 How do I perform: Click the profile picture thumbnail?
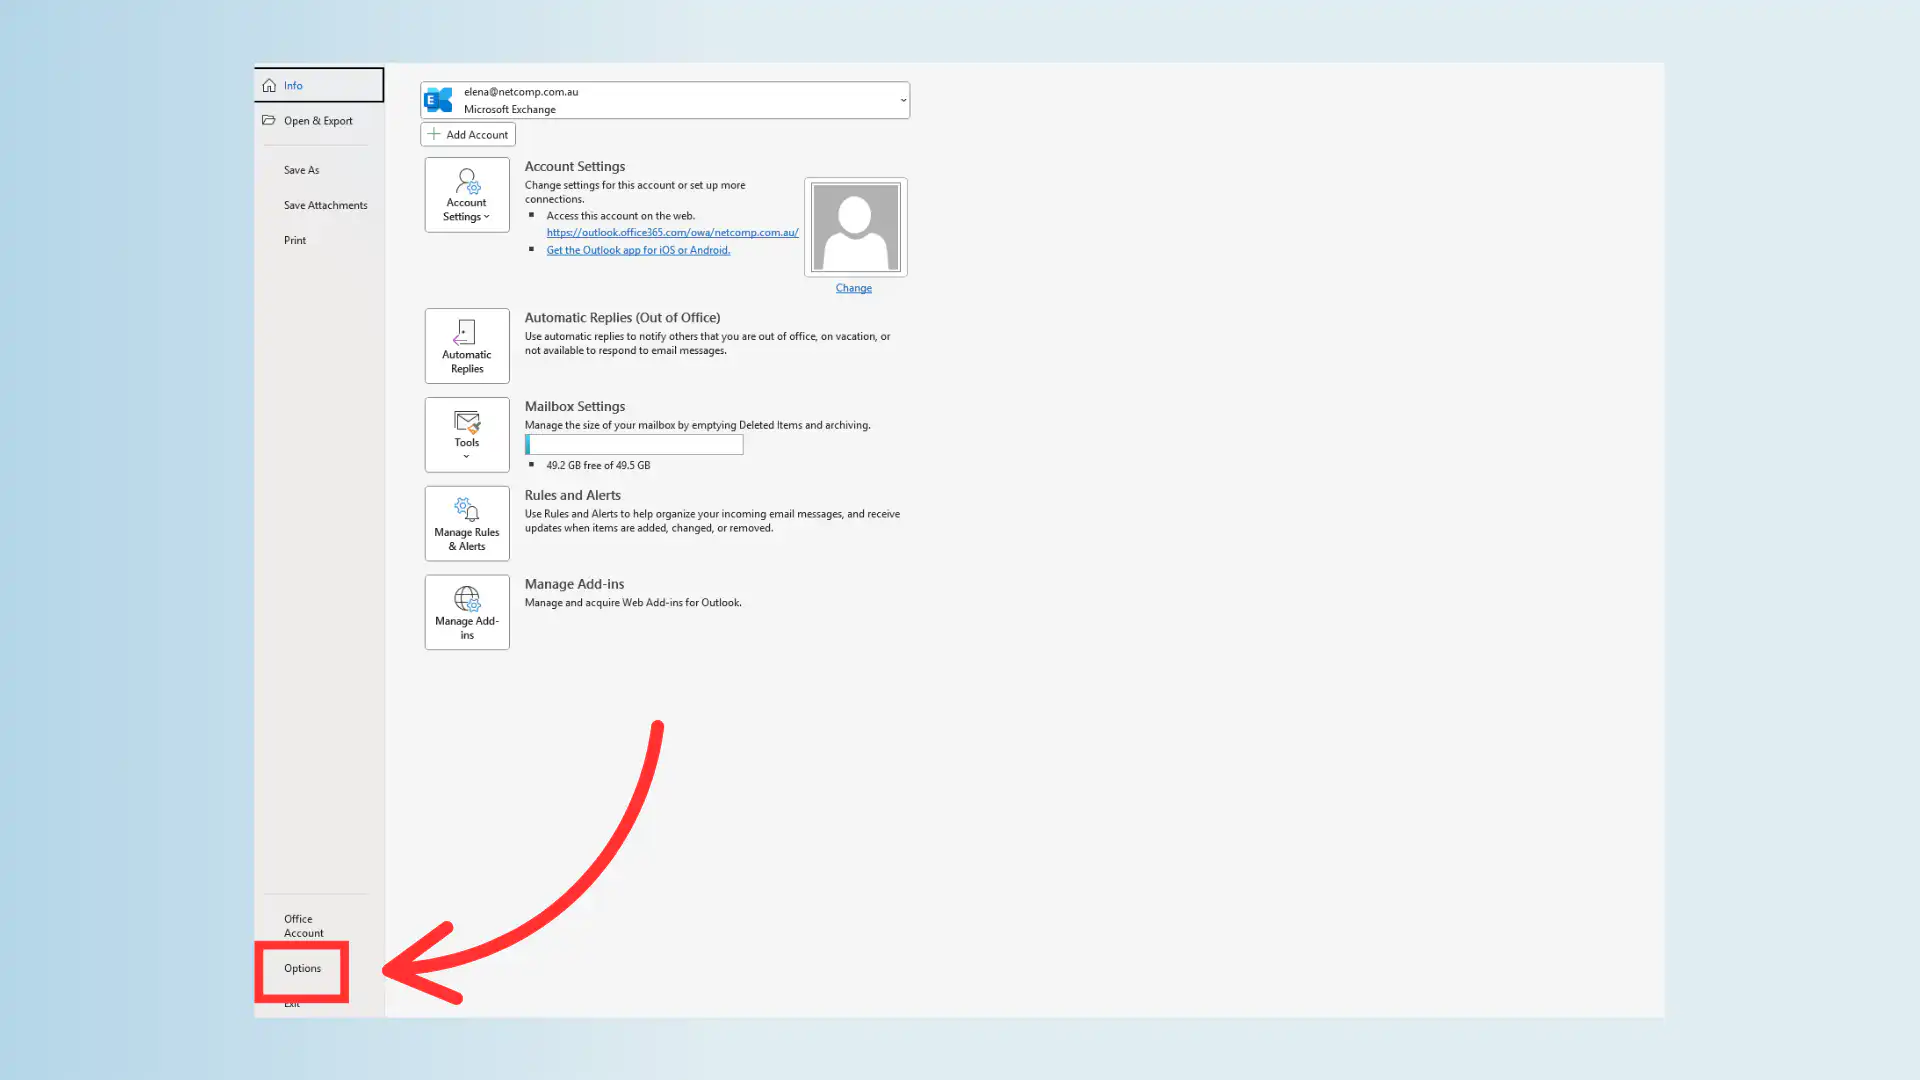(x=855, y=227)
